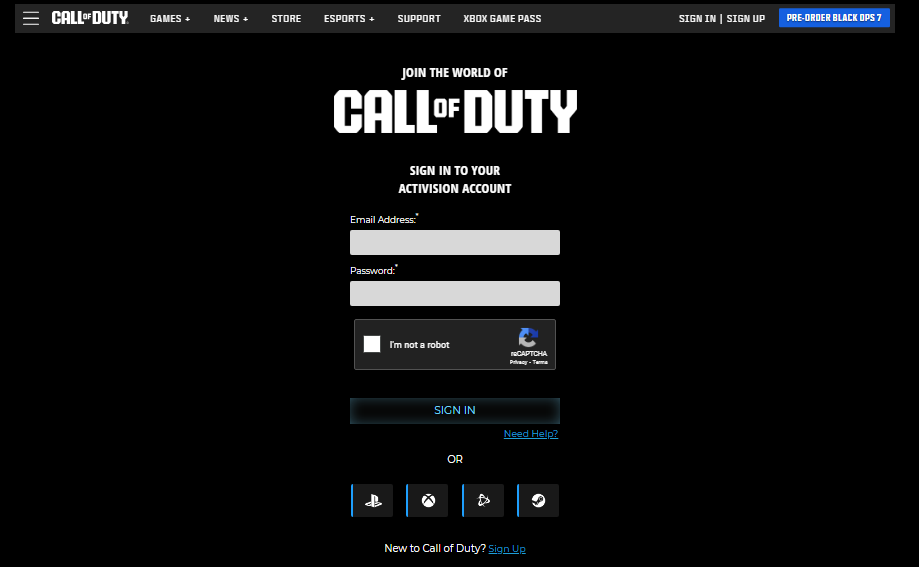Click the Call of Duty header logo
Image resolution: width=919 pixels, height=567 pixels.
(90, 18)
